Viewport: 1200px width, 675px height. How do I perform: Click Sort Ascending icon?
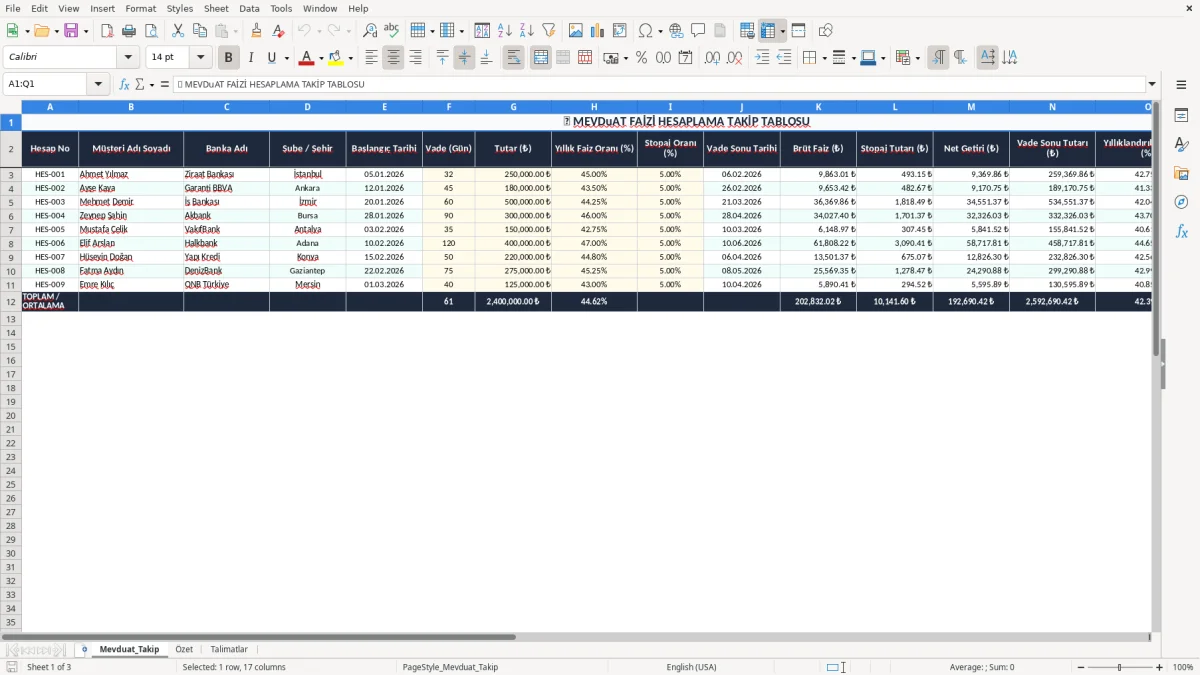[505, 31]
